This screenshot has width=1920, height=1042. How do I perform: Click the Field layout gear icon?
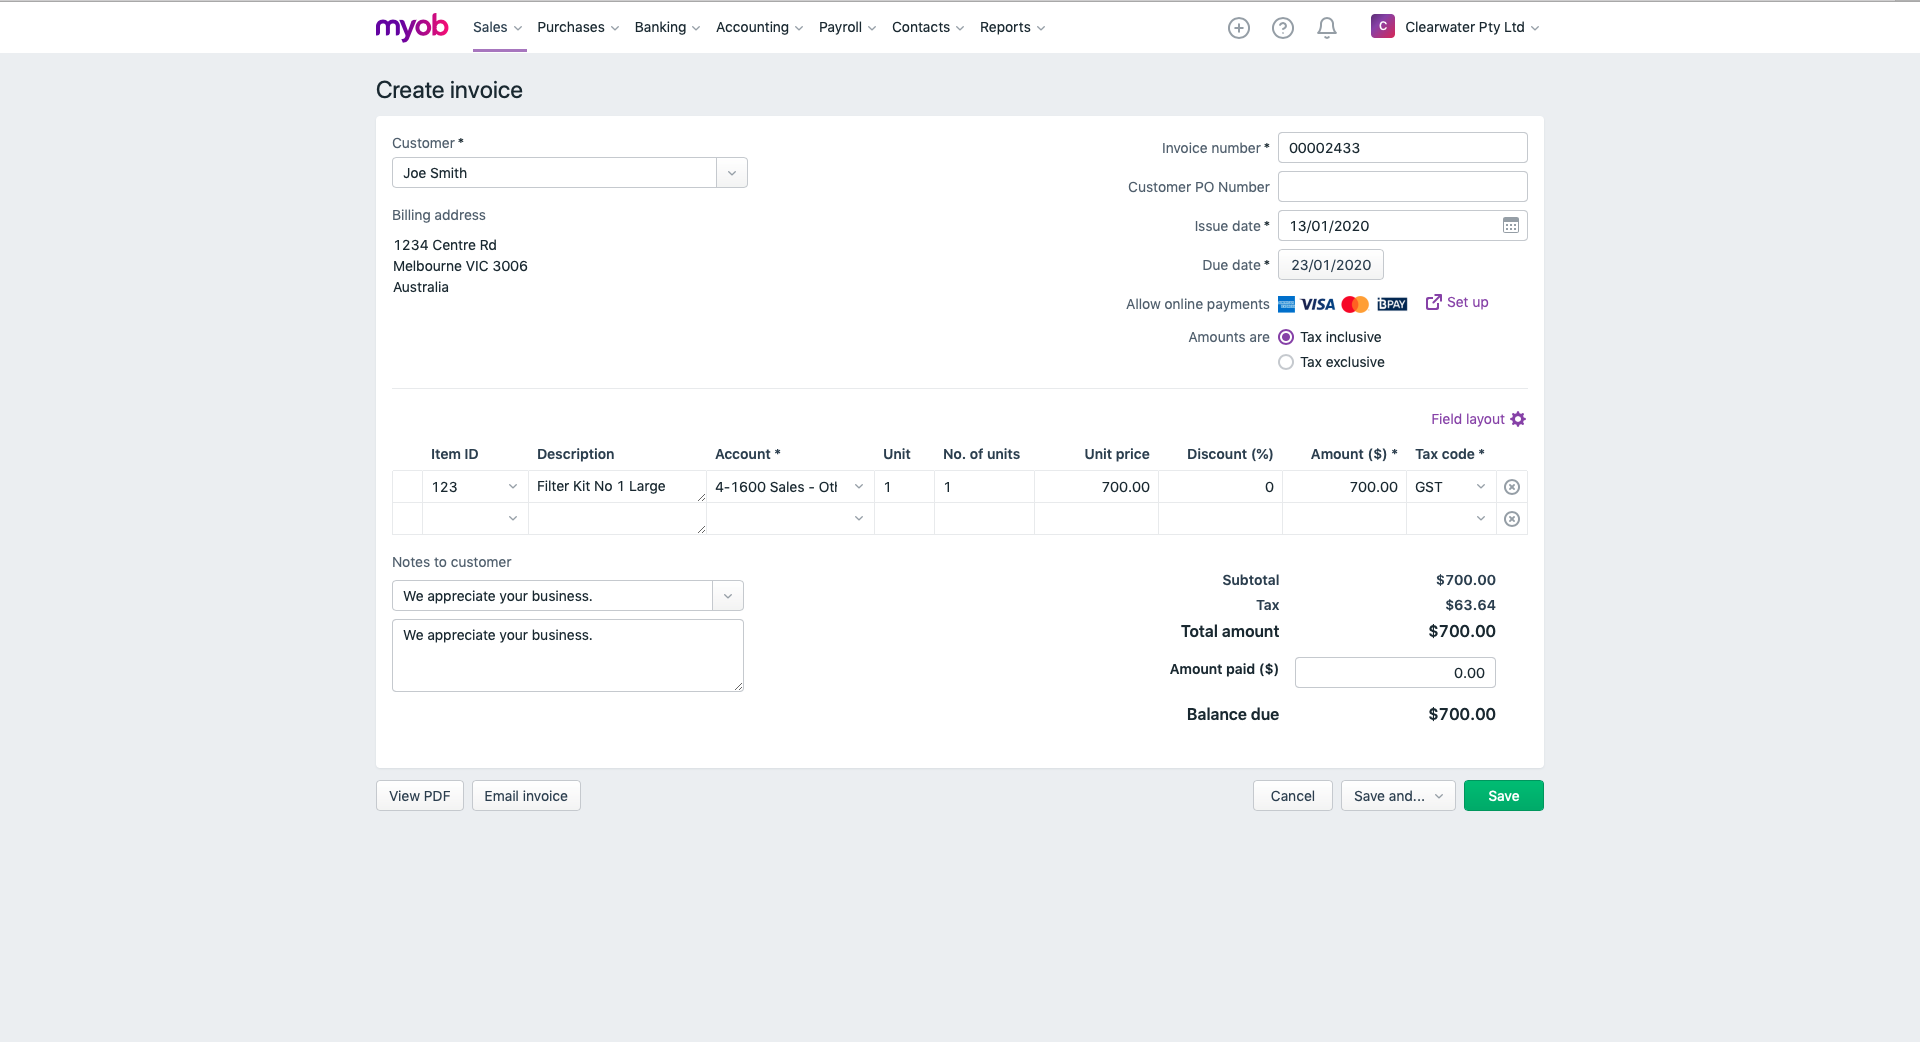1518,419
